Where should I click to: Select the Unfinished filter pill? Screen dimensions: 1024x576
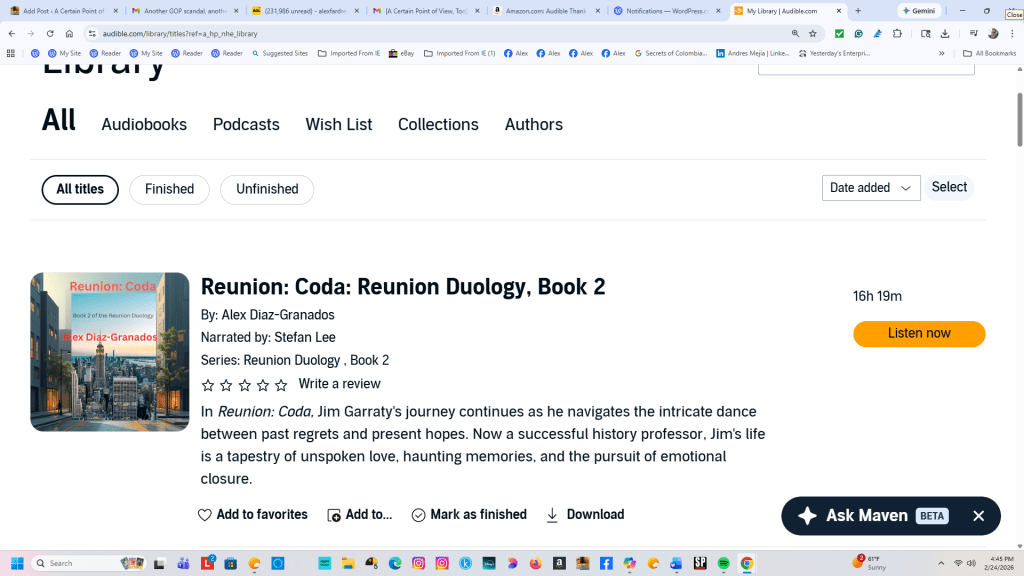point(267,189)
